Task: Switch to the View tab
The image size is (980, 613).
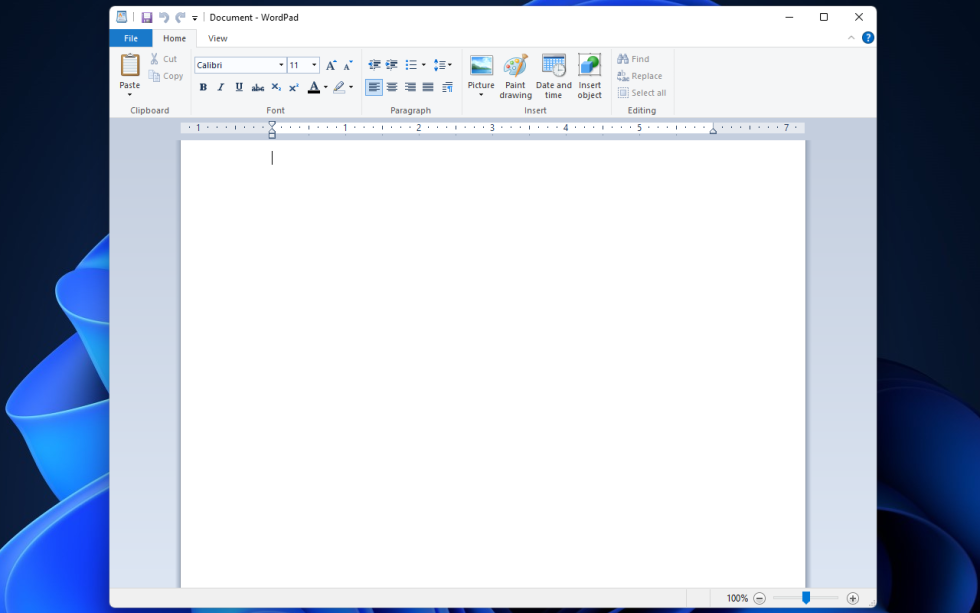Action: pos(217,37)
